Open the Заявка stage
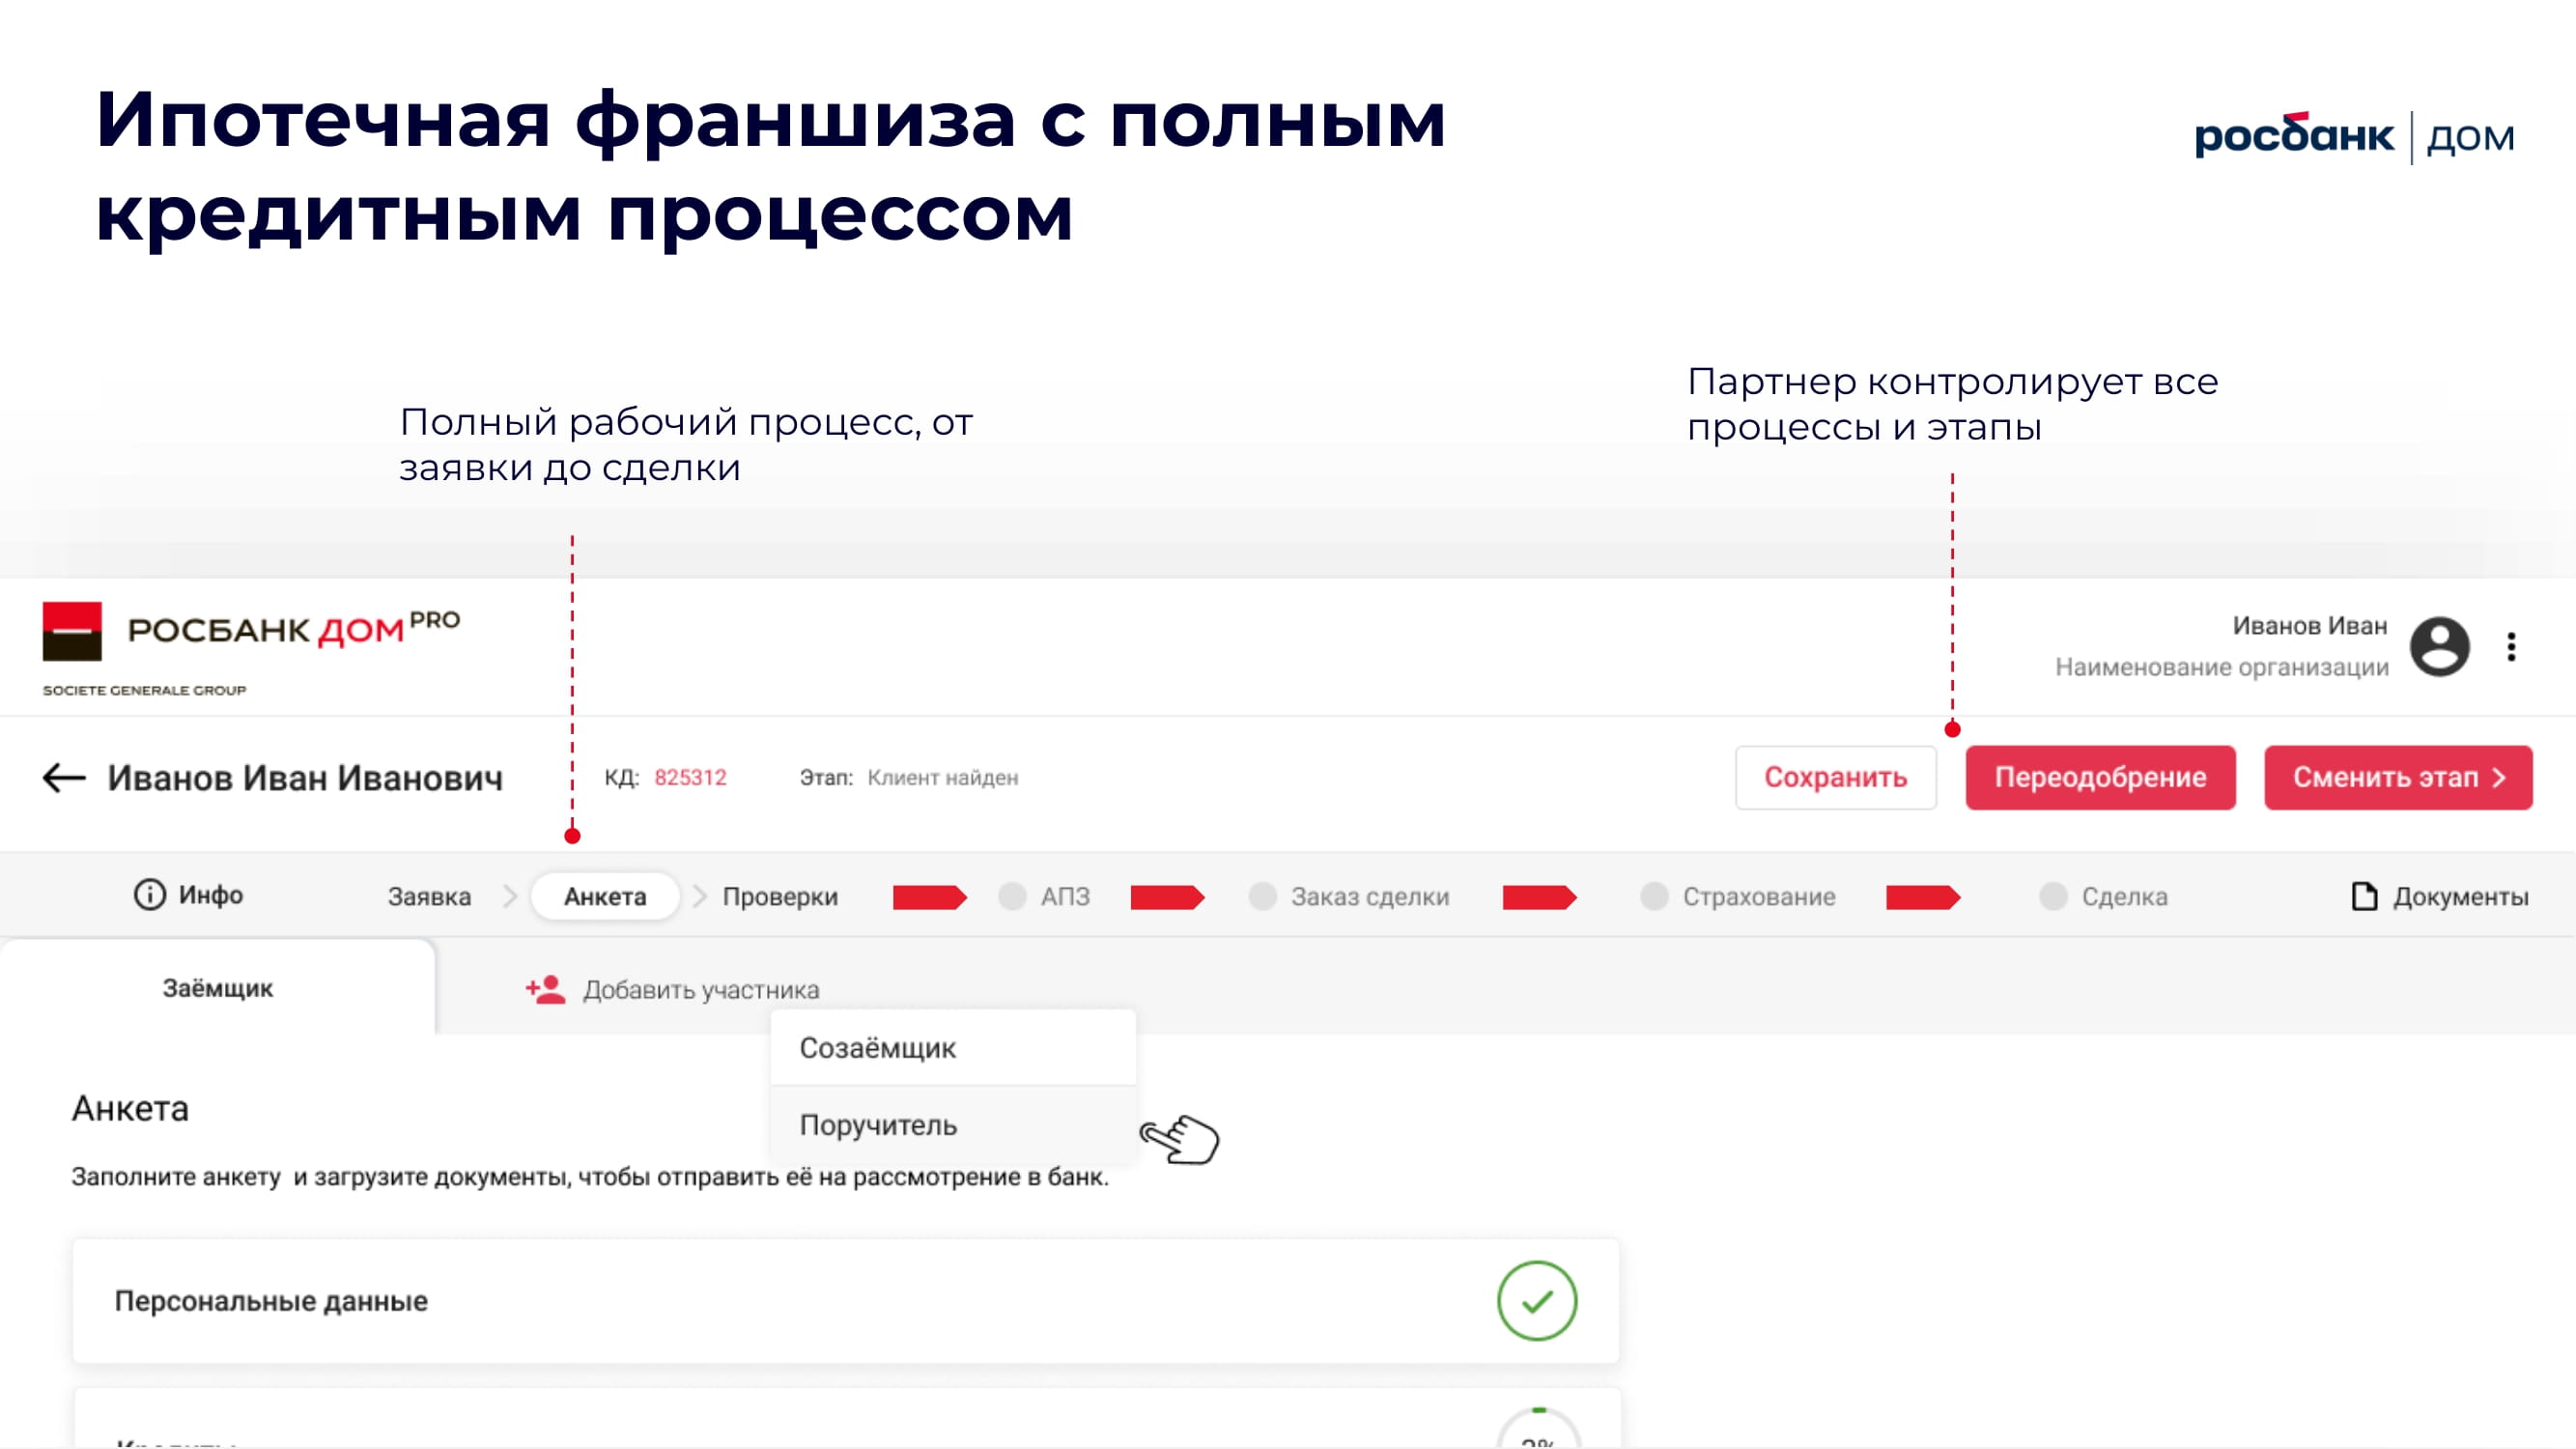Viewport: 2576px width, 1449px height. pos(429,896)
